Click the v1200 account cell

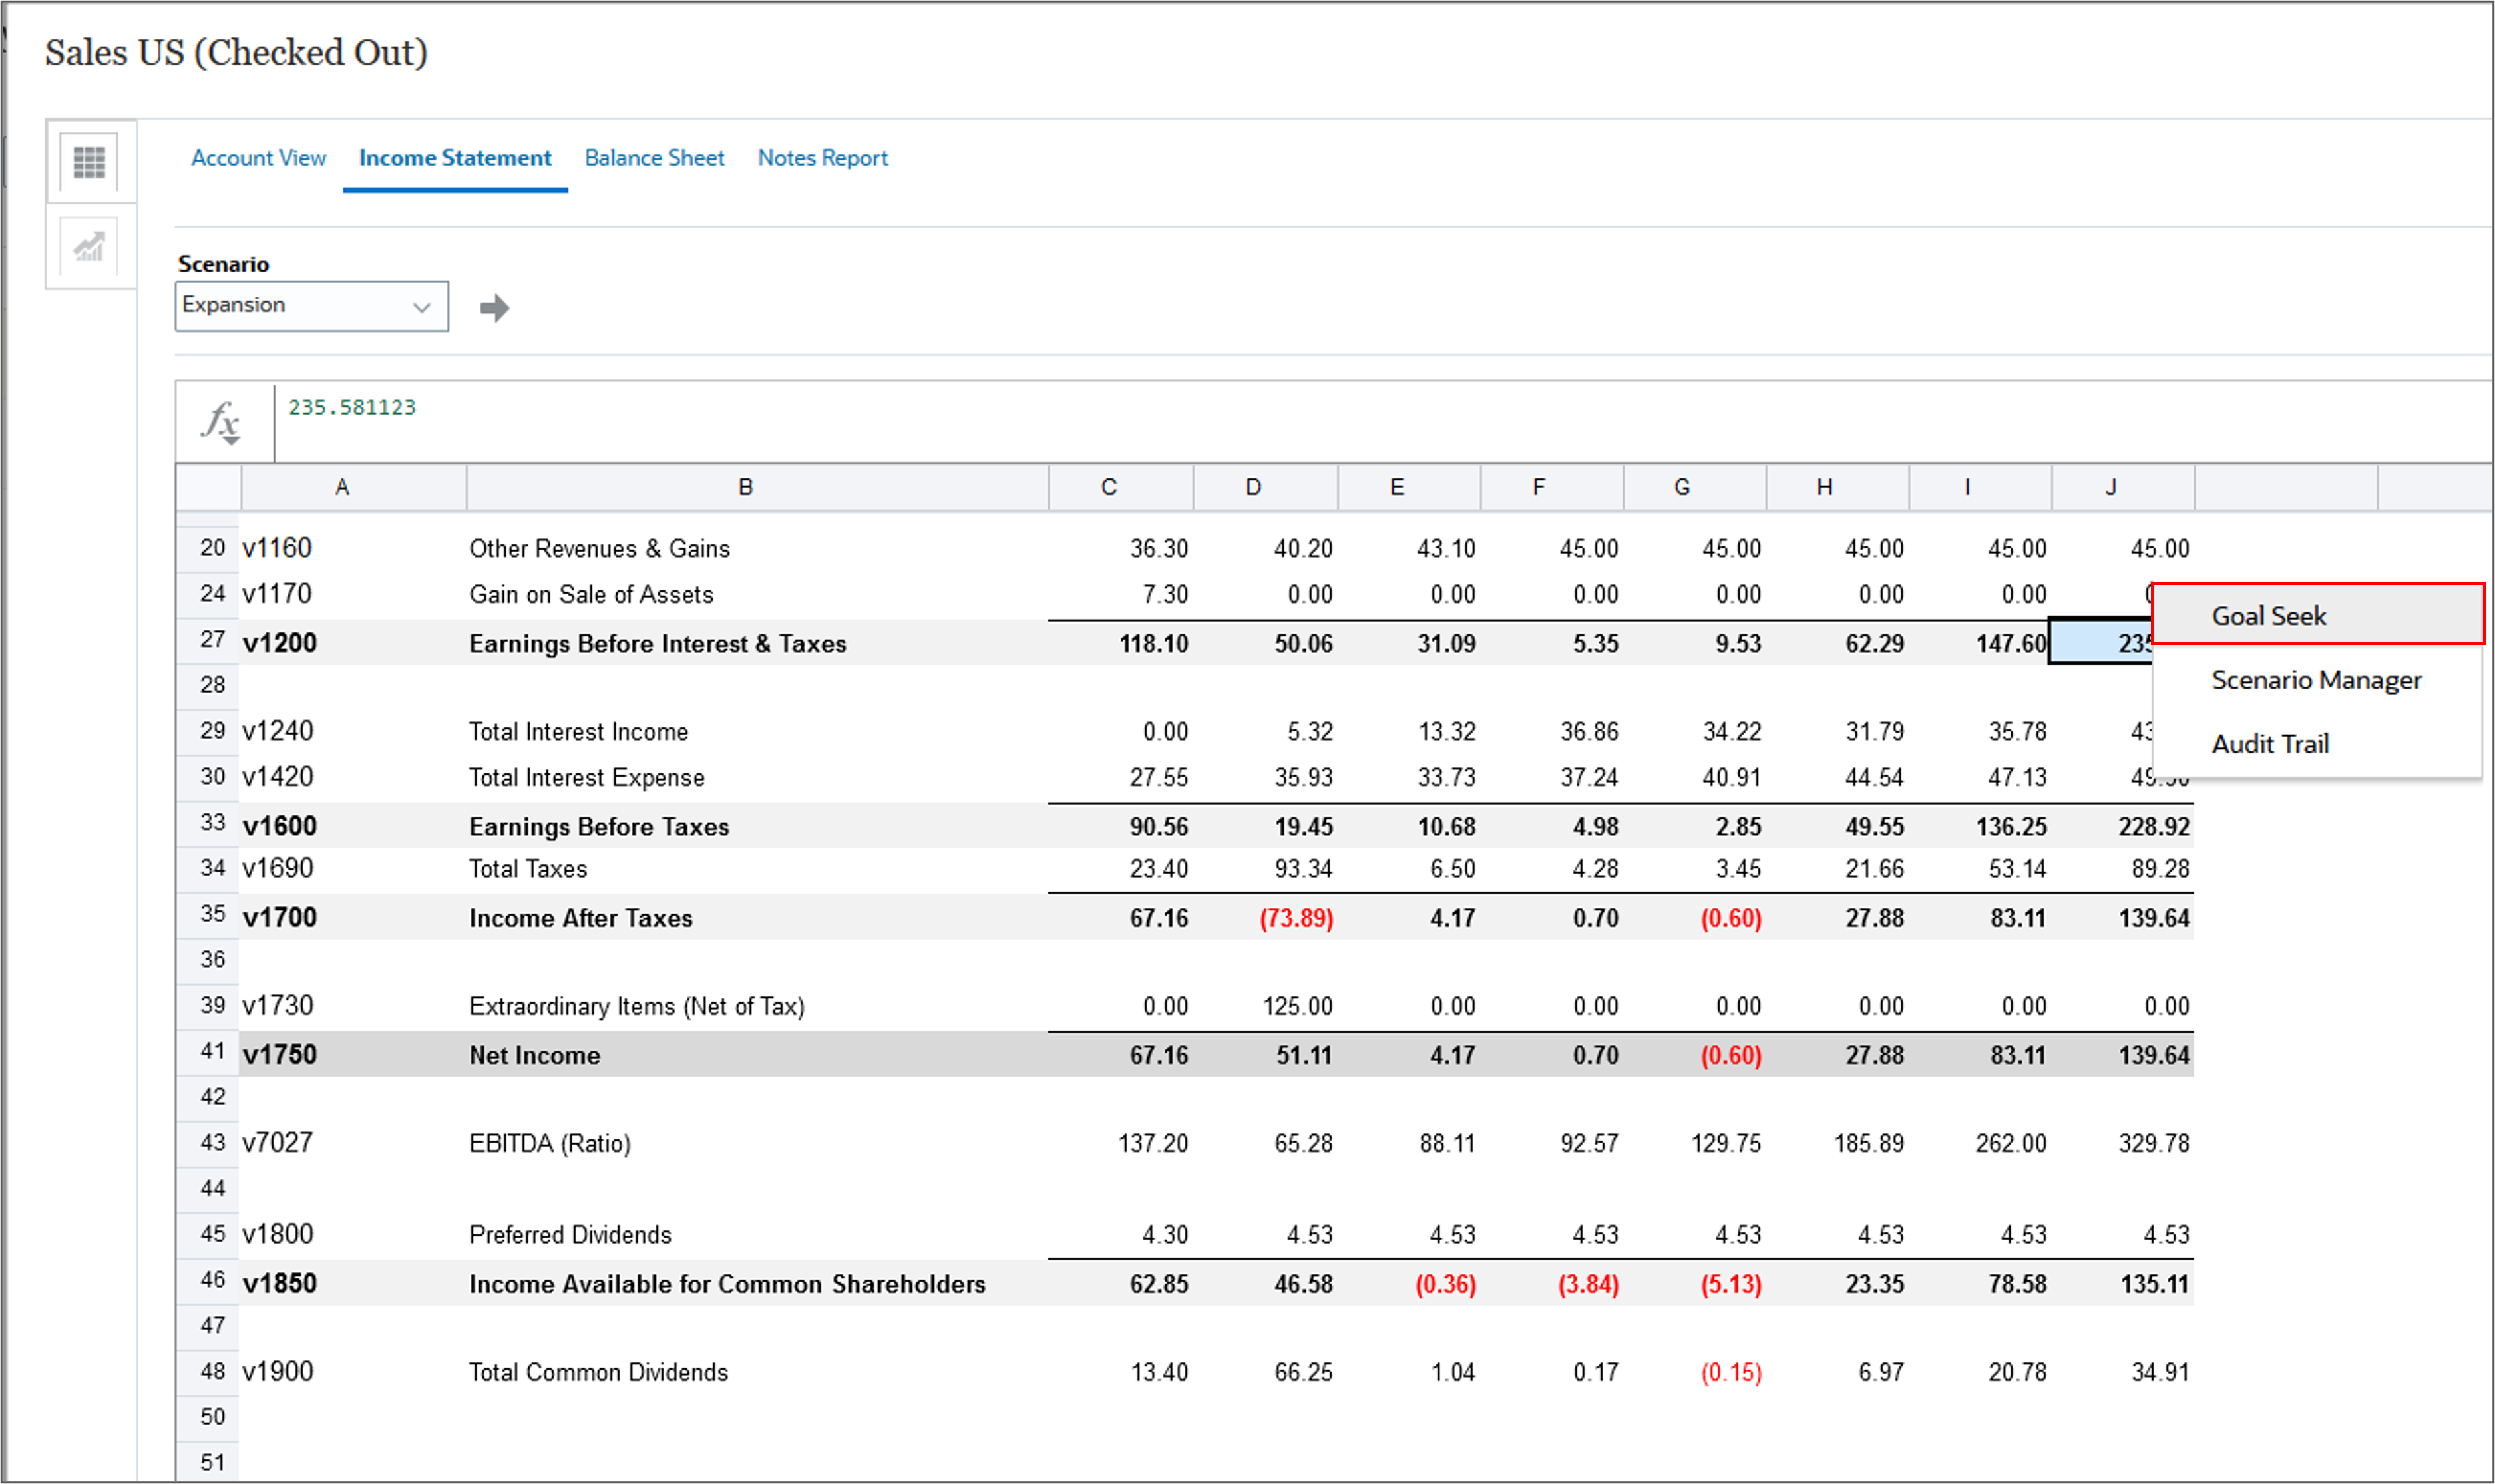point(280,643)
